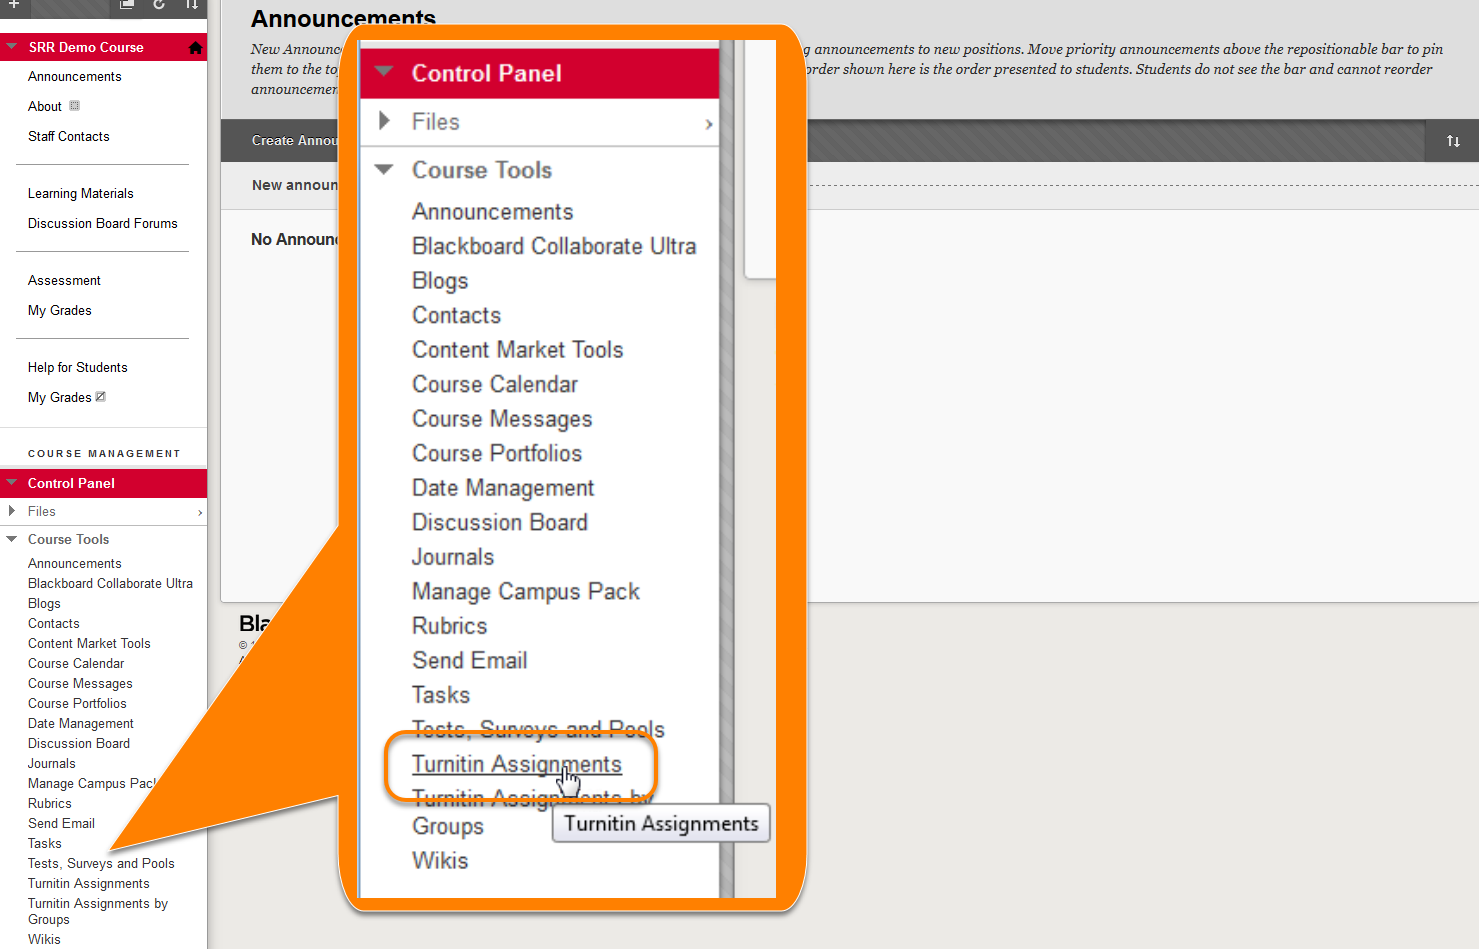Open the About course menu link
1479x949 pixels.
tap(45, 106)
